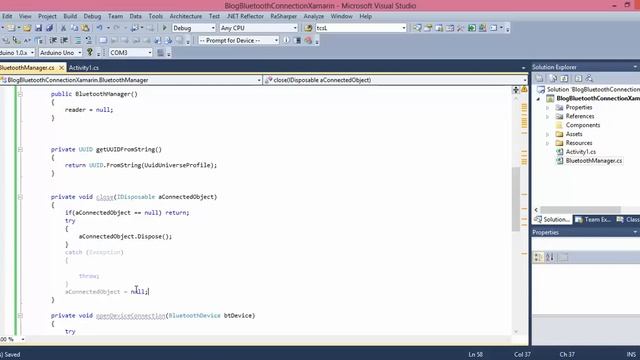Switch to the Team Explorer panel tab

click(x=594, y=220)
